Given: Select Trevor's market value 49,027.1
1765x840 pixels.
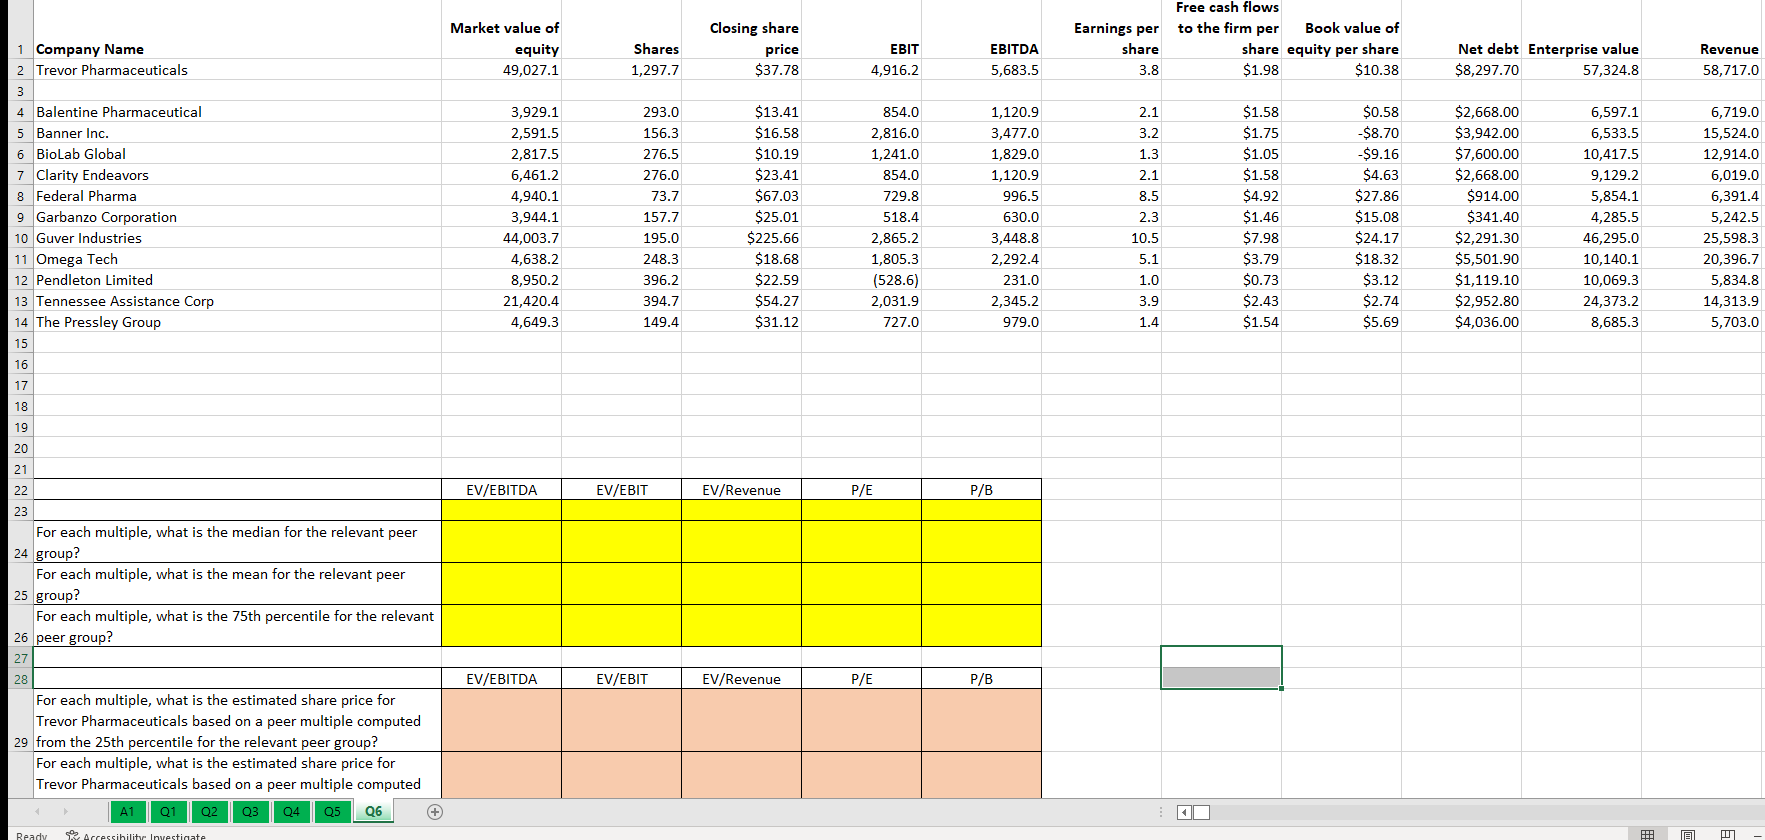Looking at the screenshot, I should [502, 70].
